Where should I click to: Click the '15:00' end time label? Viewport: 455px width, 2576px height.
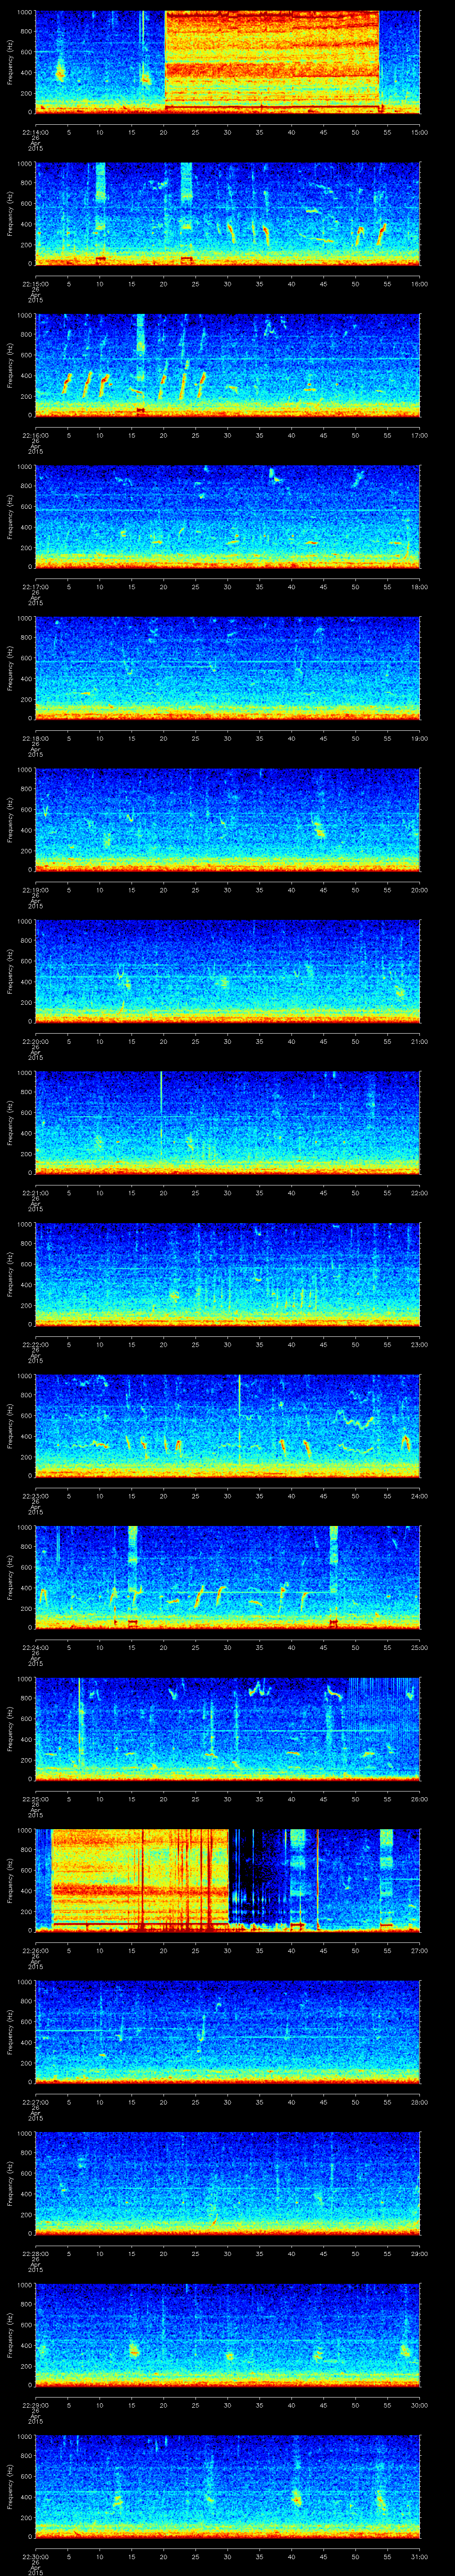coord(419,132)
